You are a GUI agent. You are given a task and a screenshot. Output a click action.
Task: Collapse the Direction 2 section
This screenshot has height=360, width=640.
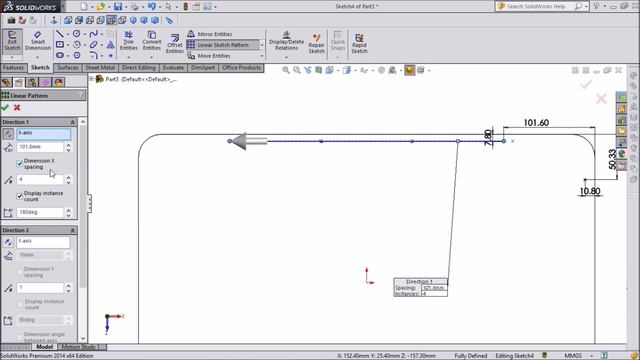(73, 230)
